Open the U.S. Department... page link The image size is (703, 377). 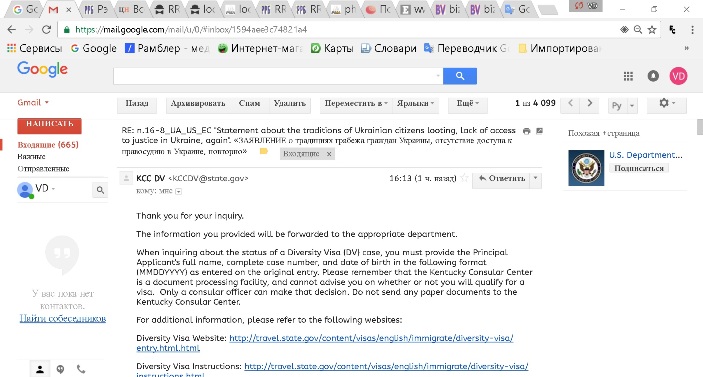pos(646,155)
